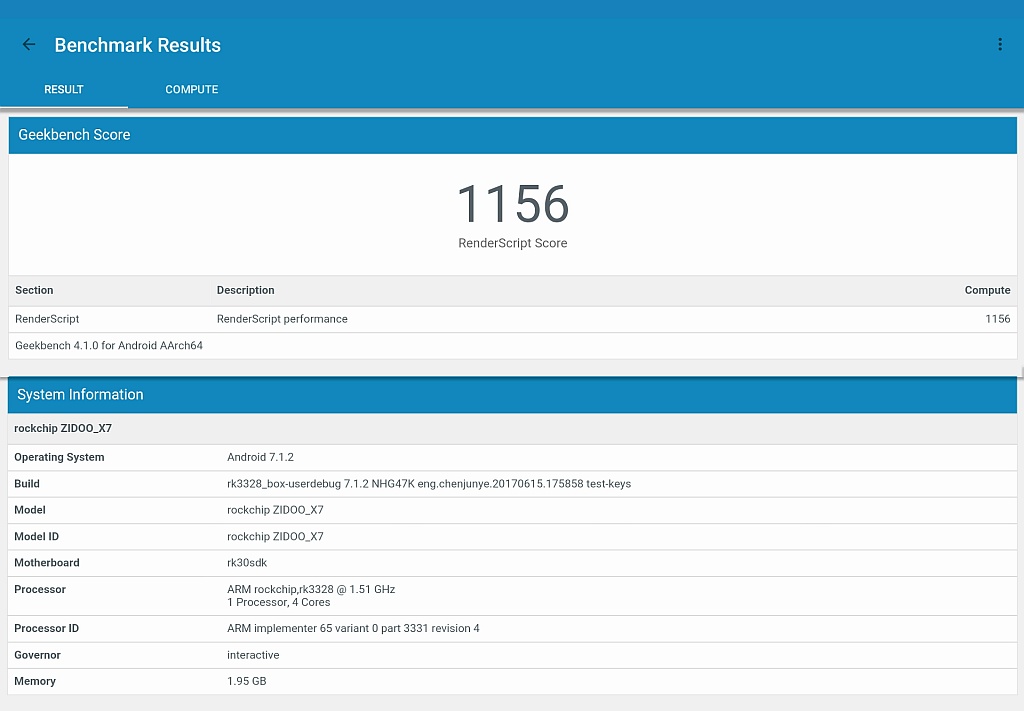Click the 1 Processor, 4 Cores line
This screenshot has height=711, width=1024.
[x=279, y=603]
